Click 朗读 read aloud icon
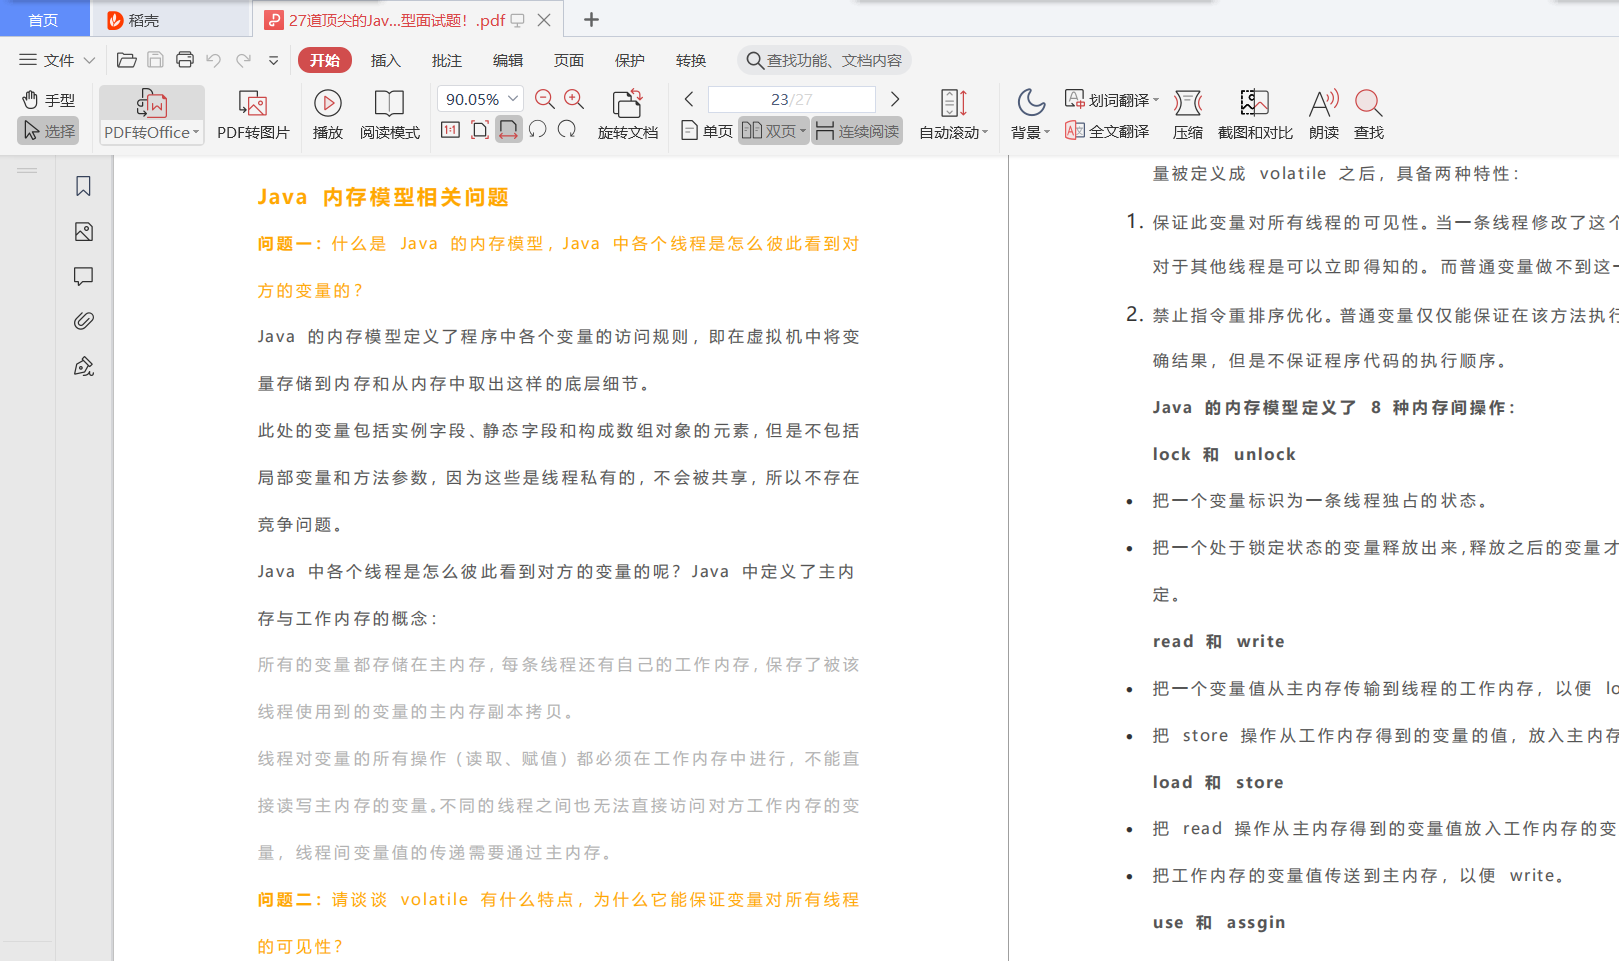 point(1324,115)
